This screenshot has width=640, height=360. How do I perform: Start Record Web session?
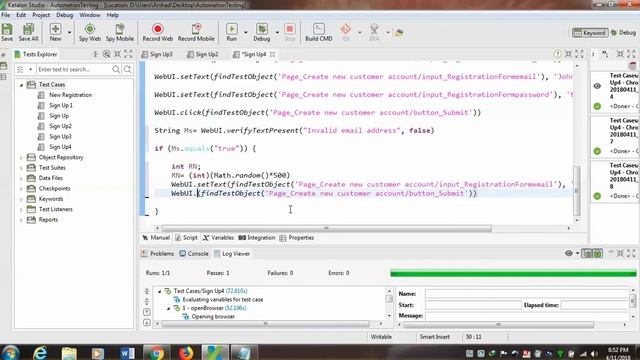coord(158,32)
